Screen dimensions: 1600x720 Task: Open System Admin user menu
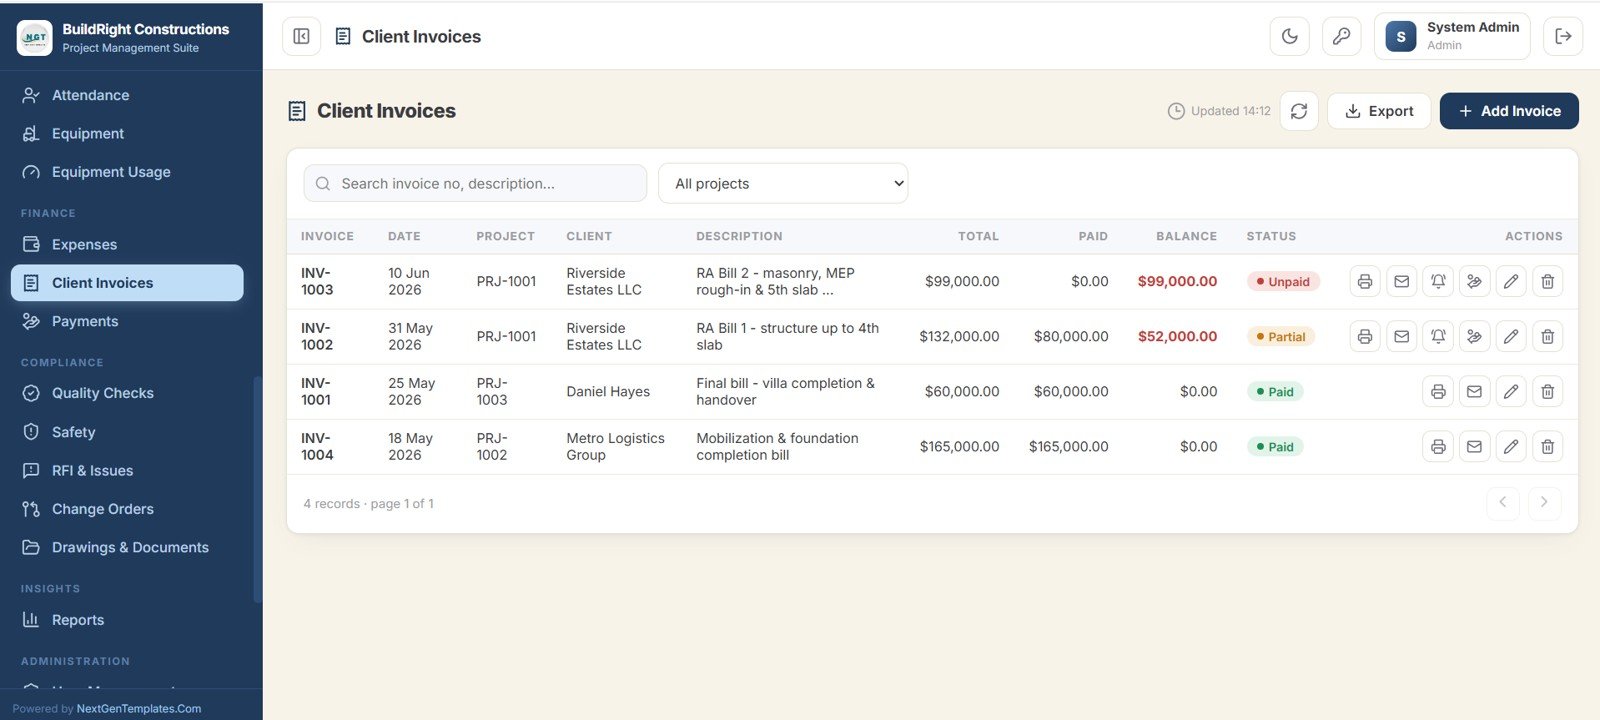click(1452, 37)
